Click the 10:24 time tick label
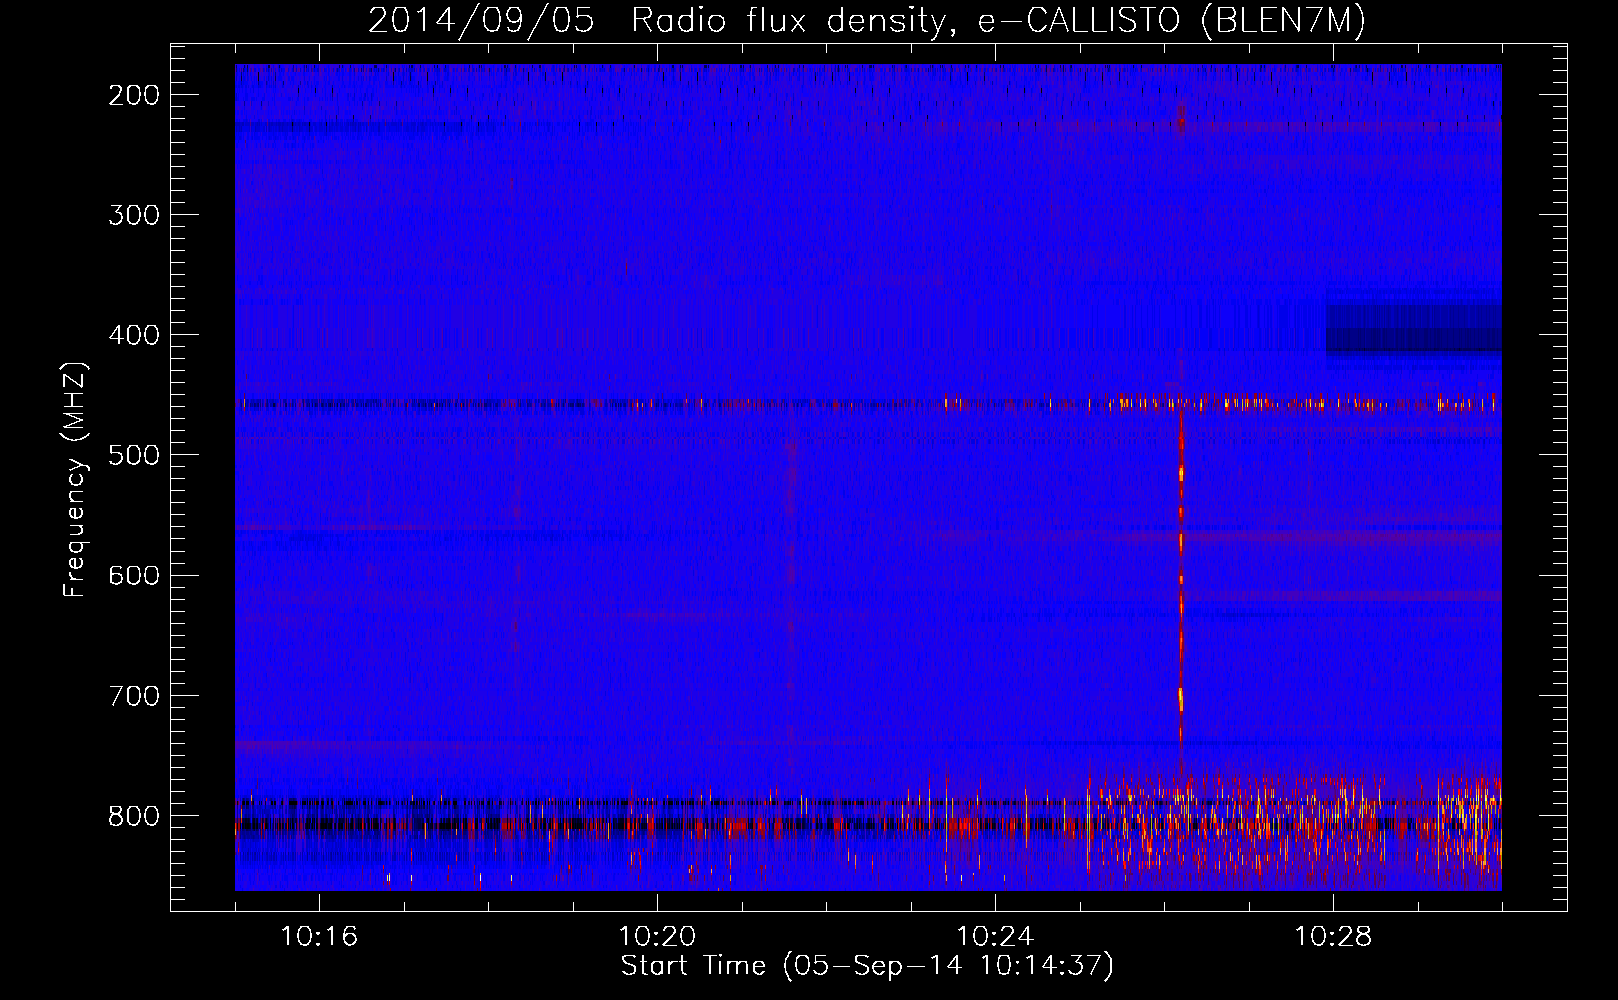 coord(995,937)
